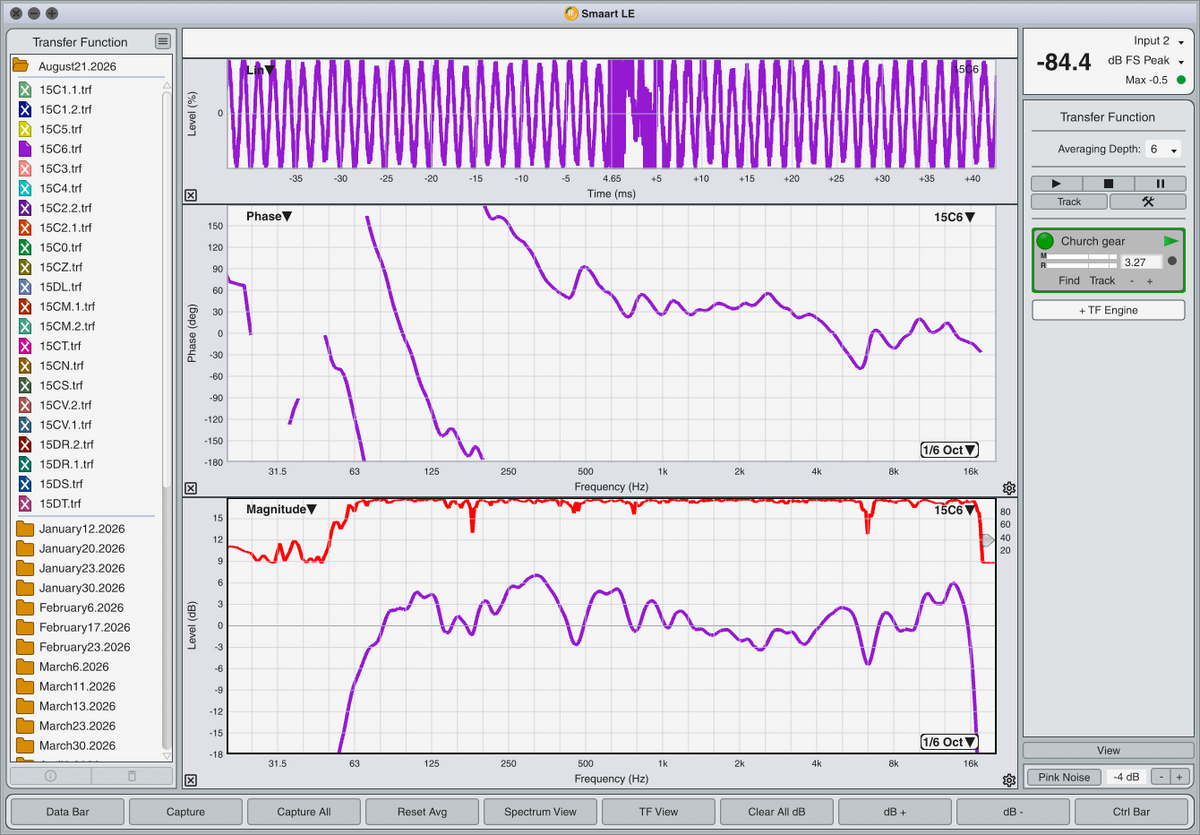Viewport: 1200px width, 835px height.
Task: Click the 15CT.trf magenta trace icon
Action: pos(26,345)
